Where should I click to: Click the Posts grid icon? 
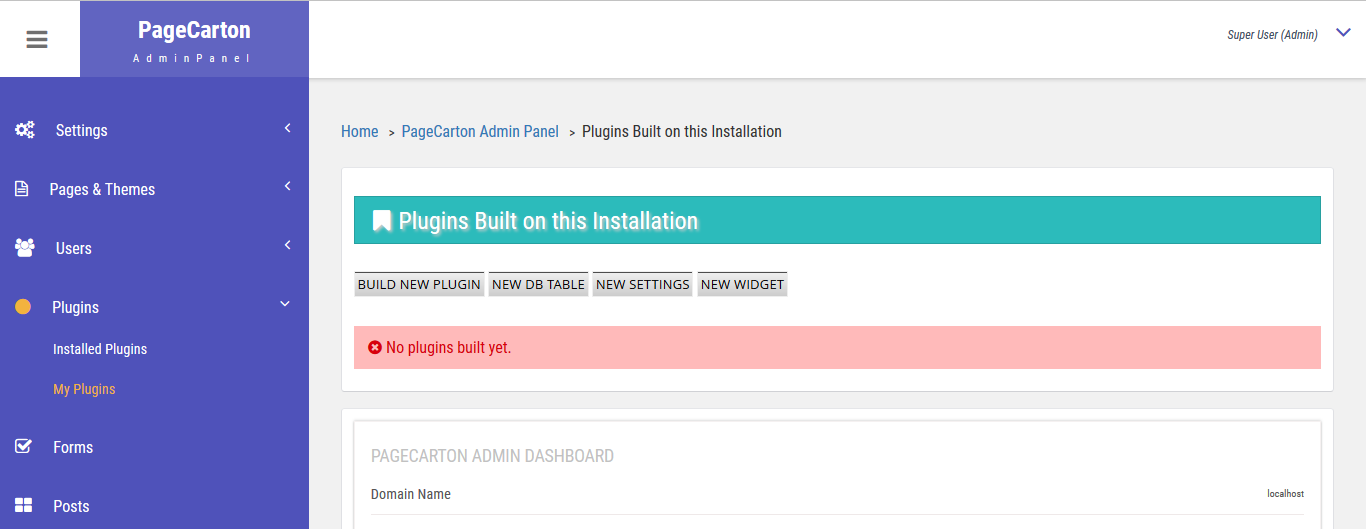[23, 506]
